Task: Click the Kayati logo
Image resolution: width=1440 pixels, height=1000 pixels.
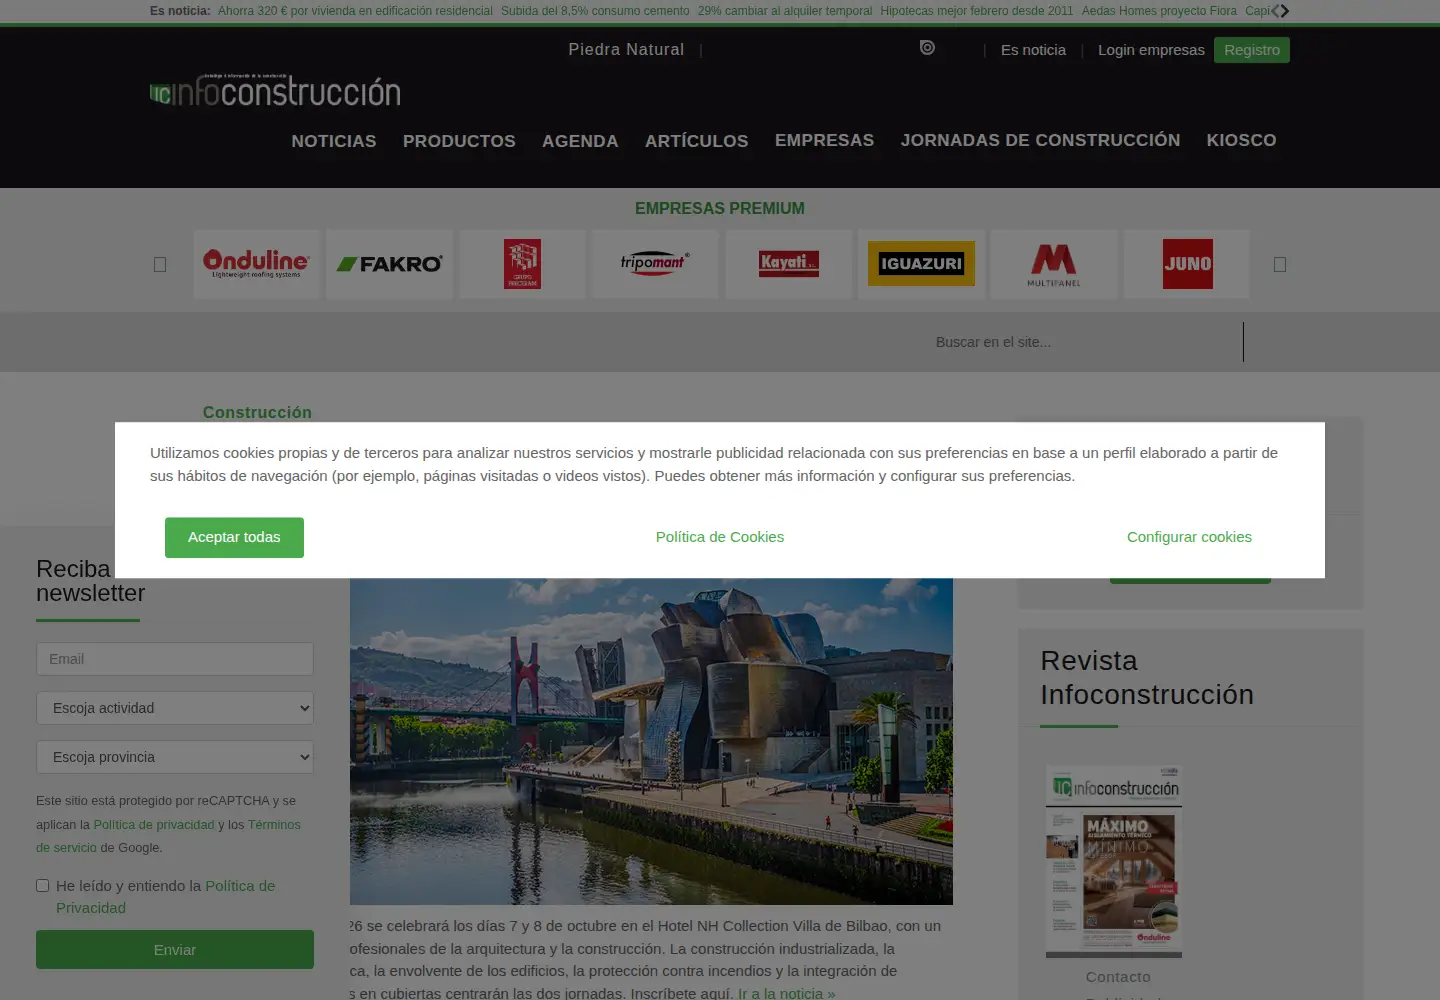Action: (x=789, y=264)
